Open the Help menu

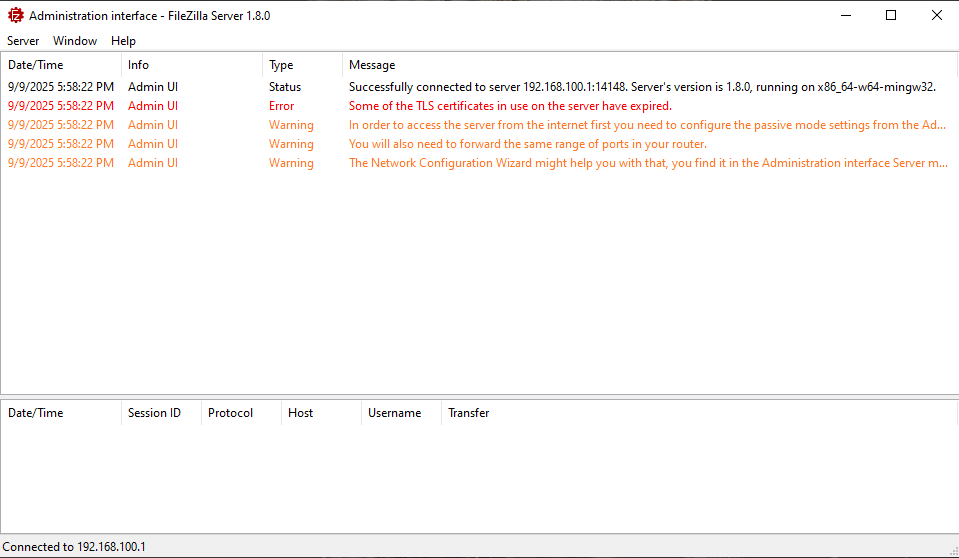point(123,41)
